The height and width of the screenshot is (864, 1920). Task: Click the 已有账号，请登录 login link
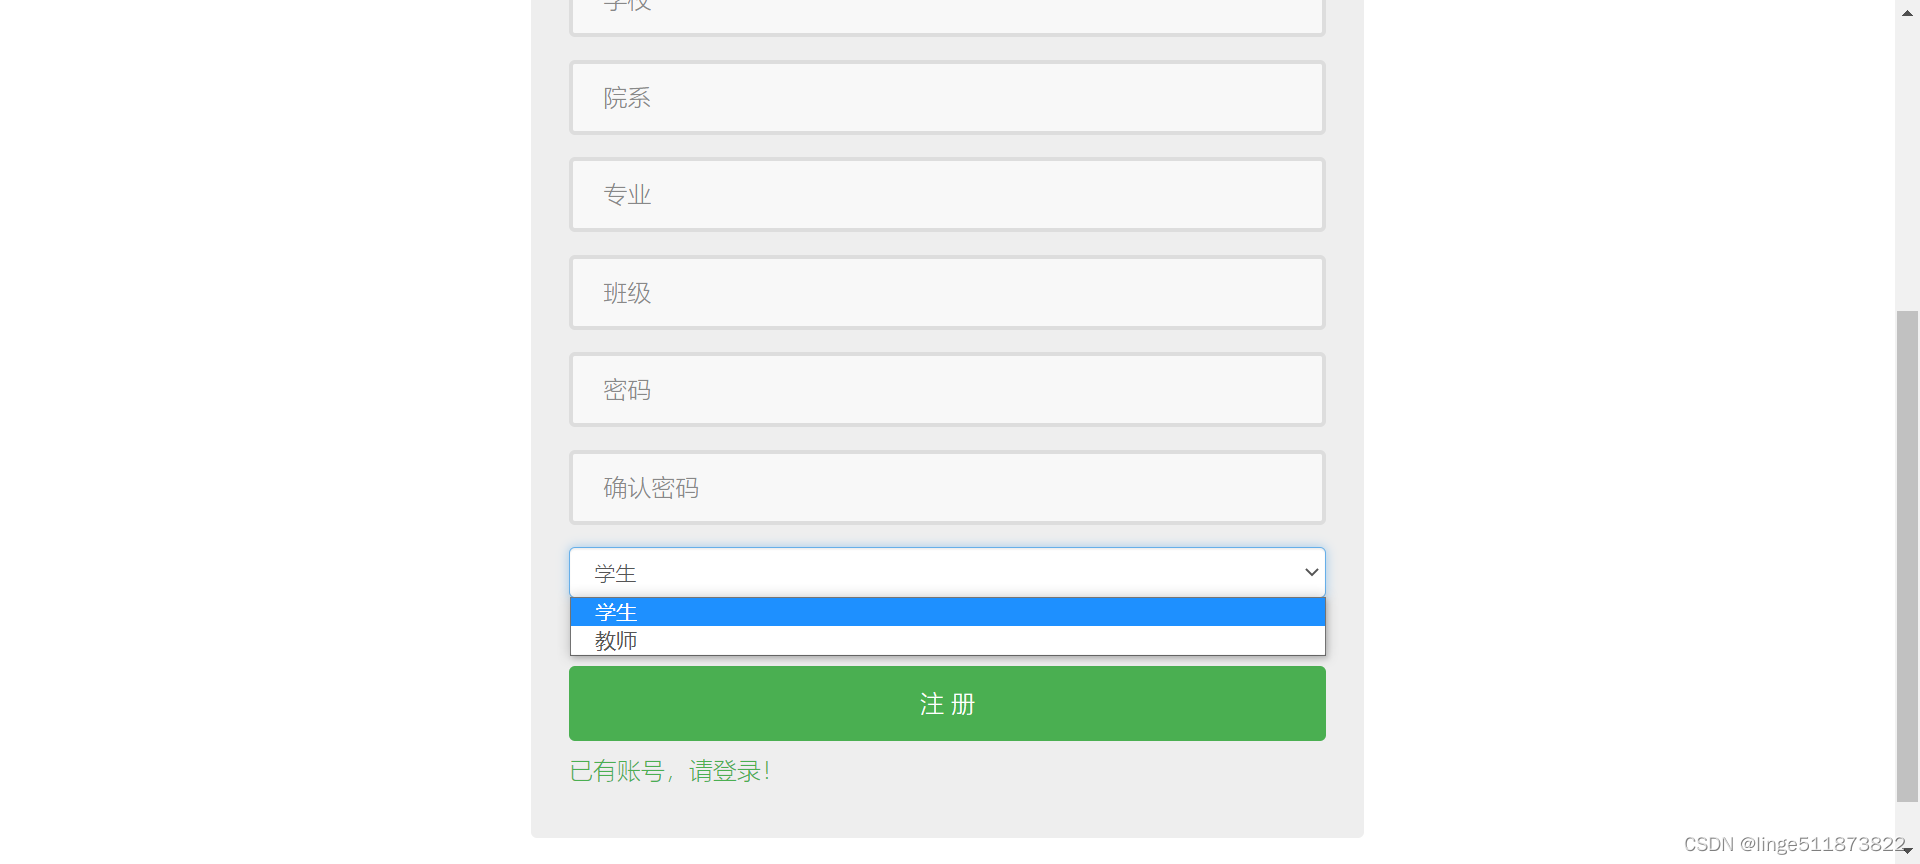[x=670, y=770]
